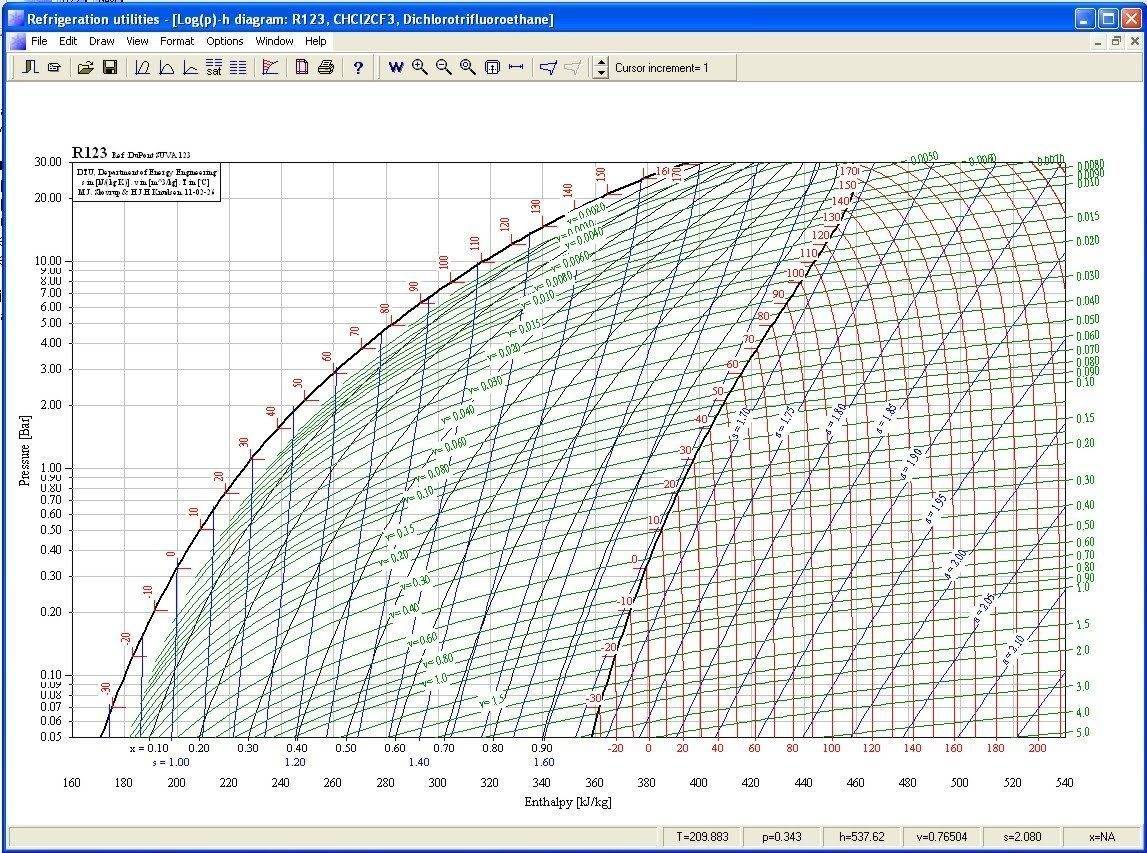Viewport: 1147px width, 853px height.
Task: Click the 'x = 0.10' quality label
Action: (x=149, y=748)
